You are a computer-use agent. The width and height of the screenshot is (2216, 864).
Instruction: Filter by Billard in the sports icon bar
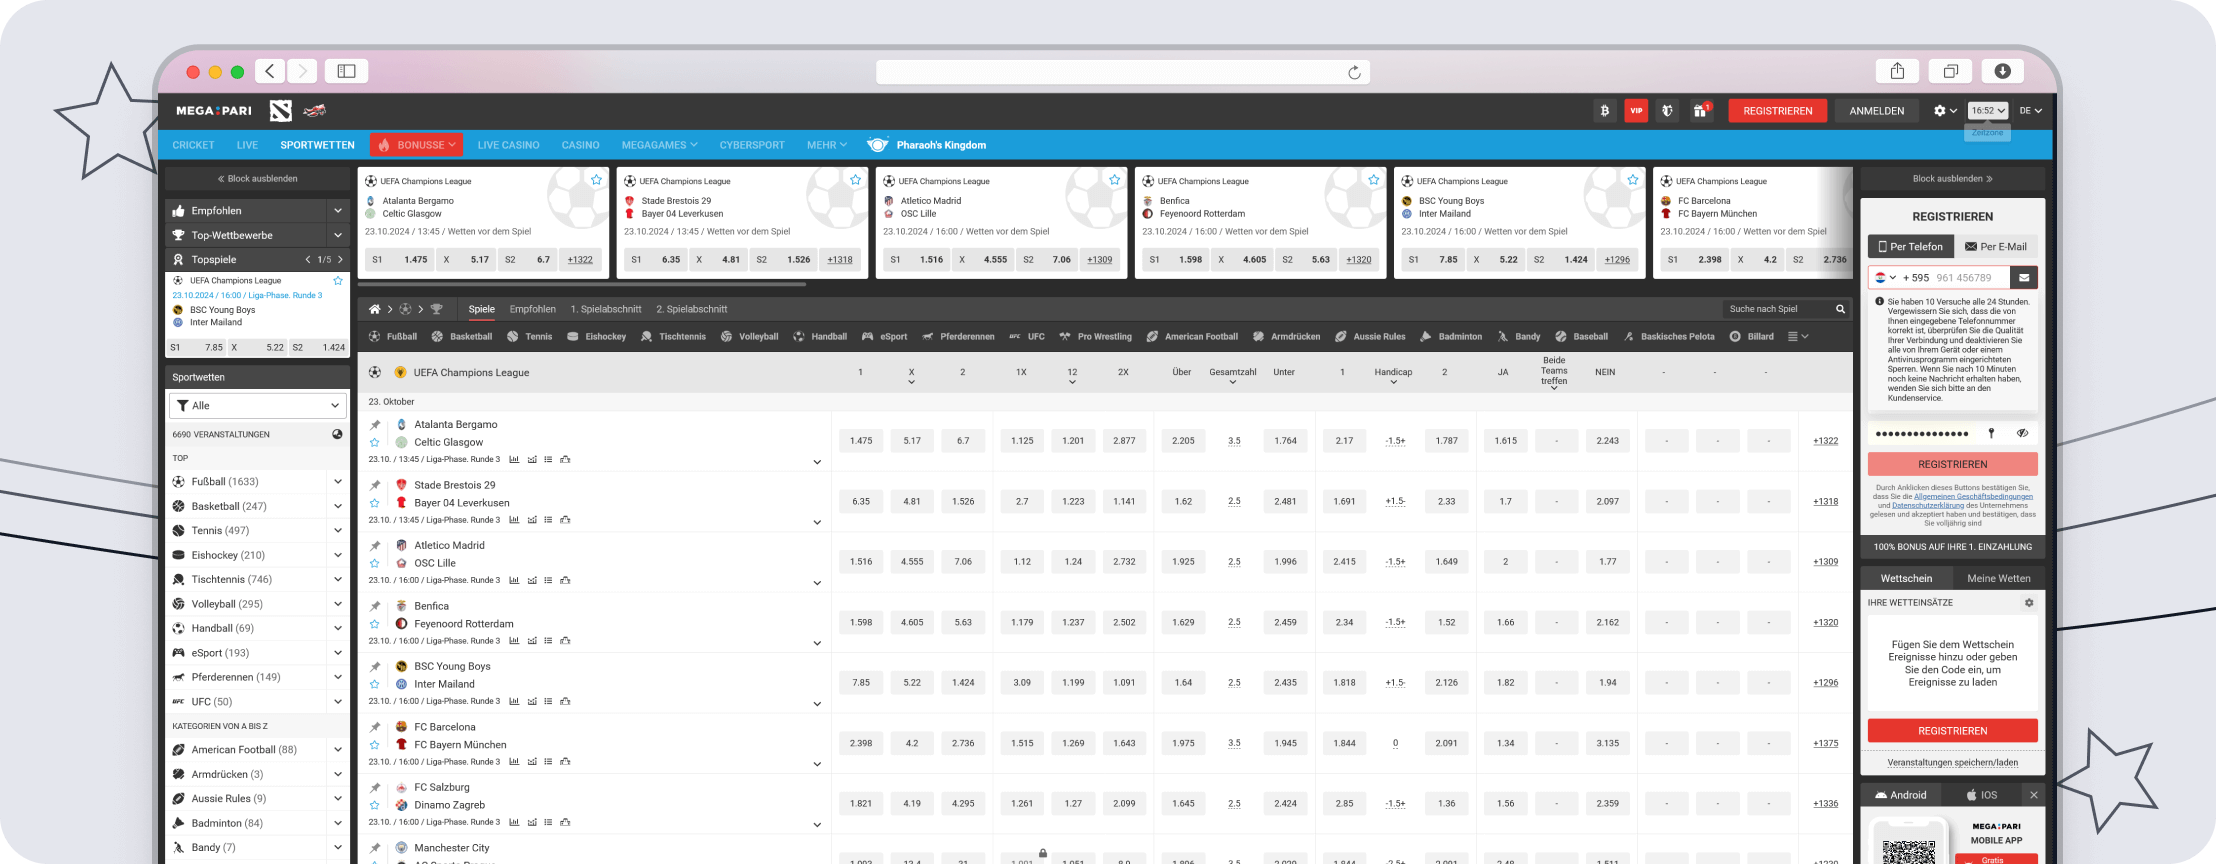click(x=1751, y=337)
